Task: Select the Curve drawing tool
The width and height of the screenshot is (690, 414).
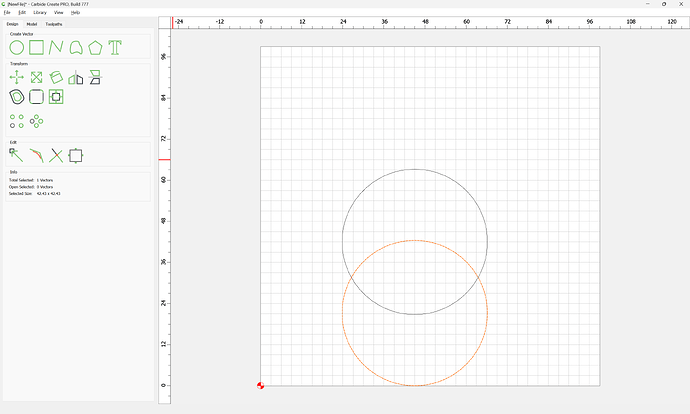Action: 76,48
